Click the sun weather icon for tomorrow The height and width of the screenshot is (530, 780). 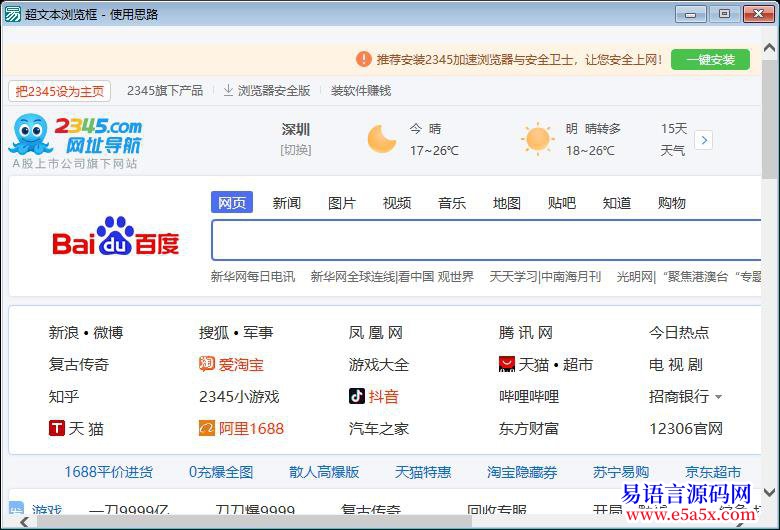coord(537,139)
